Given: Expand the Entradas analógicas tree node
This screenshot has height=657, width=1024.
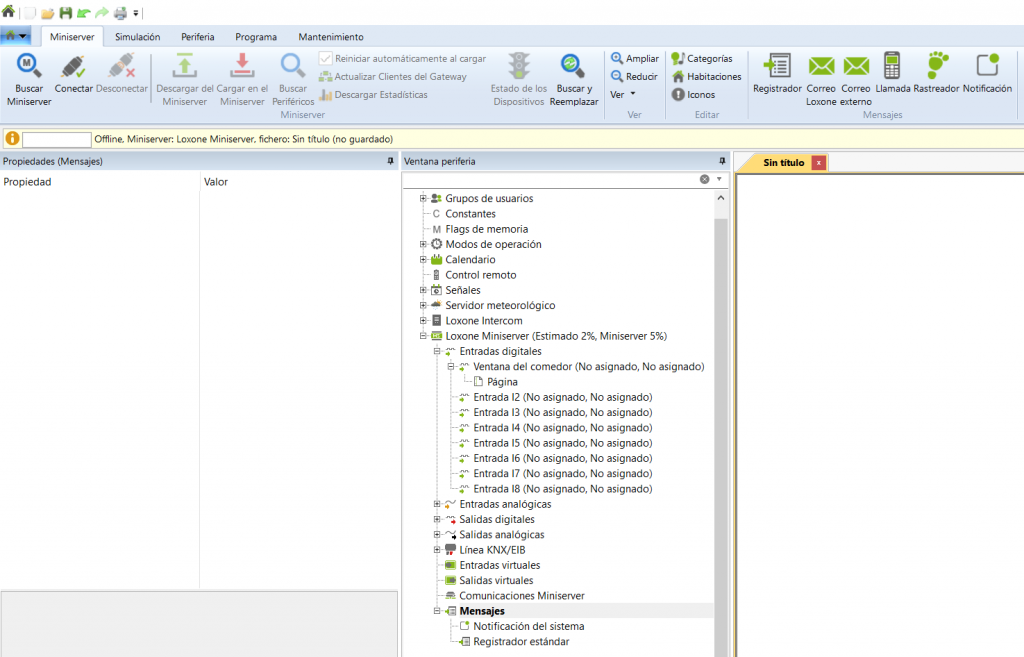Looking at the screenshot, I should point(436,504).
